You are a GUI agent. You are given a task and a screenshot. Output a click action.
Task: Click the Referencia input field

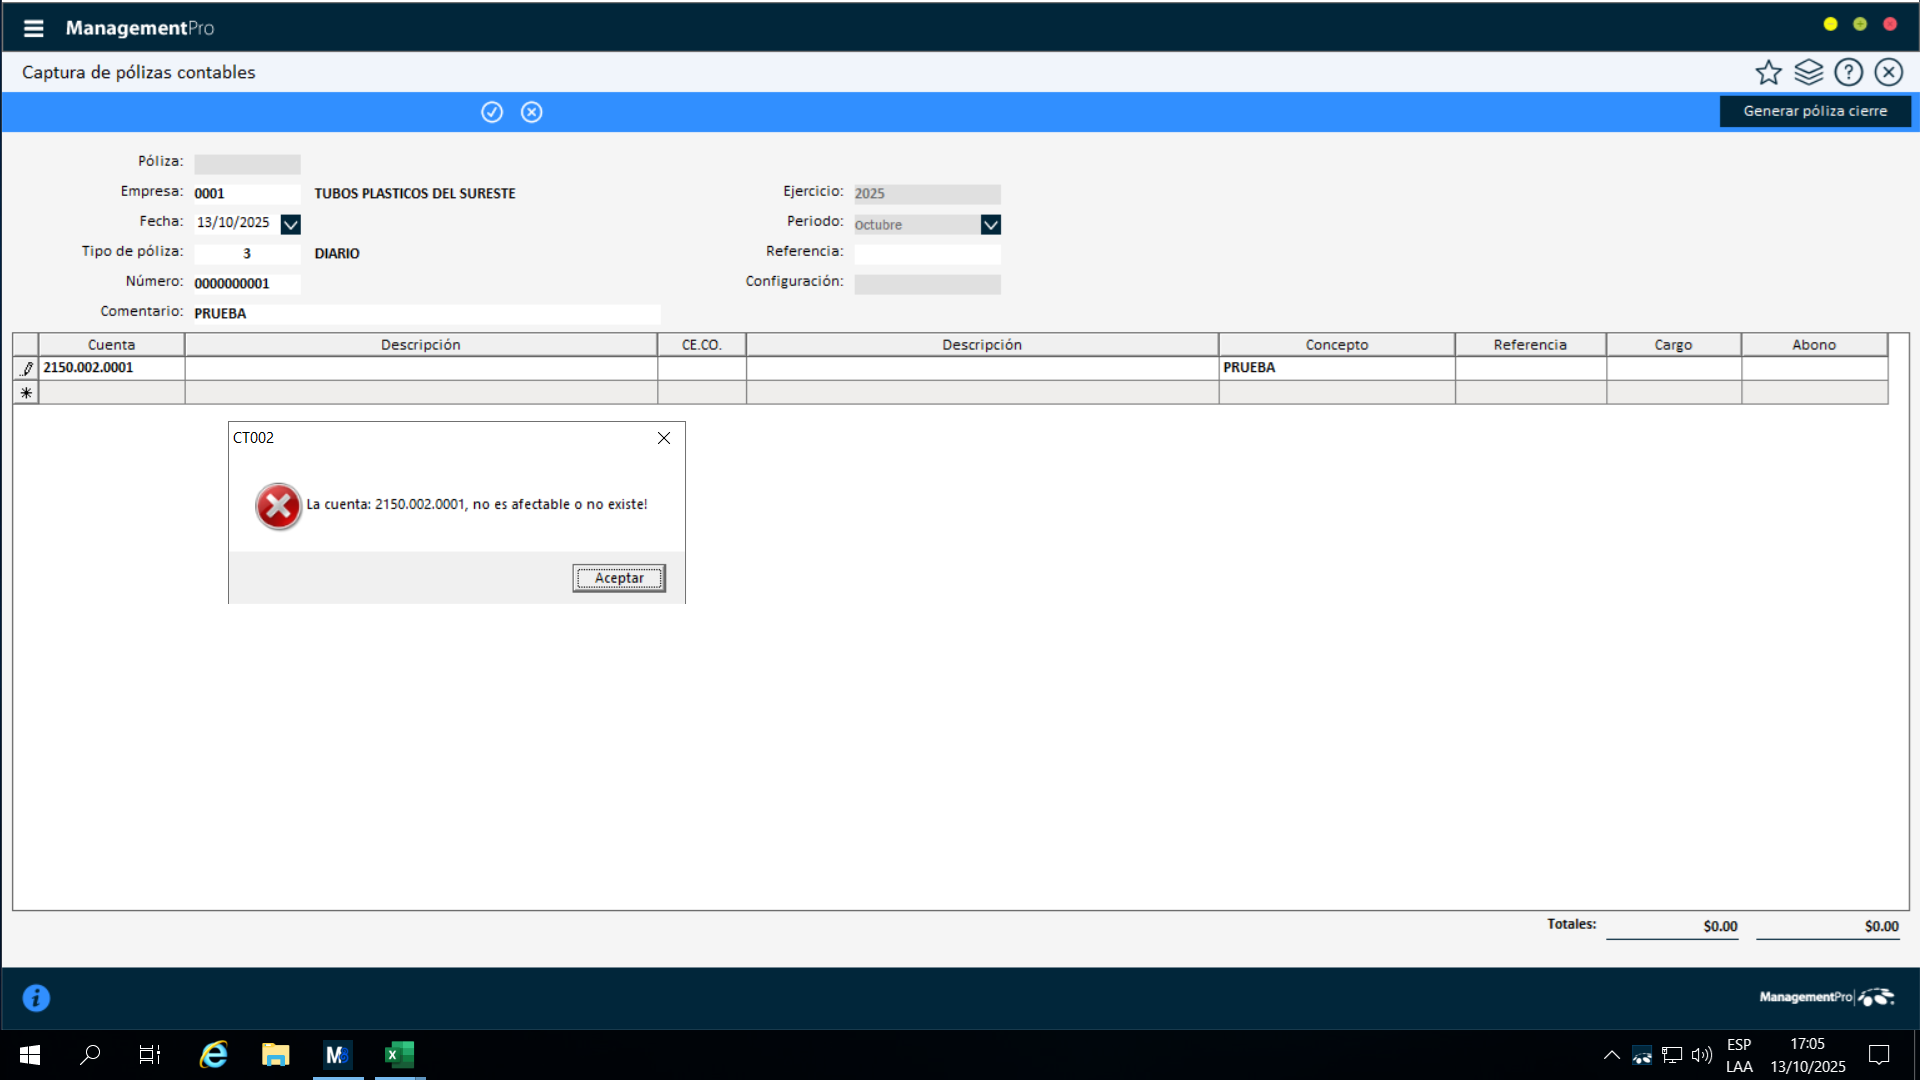pyautogui.click(x=926, y=254)
